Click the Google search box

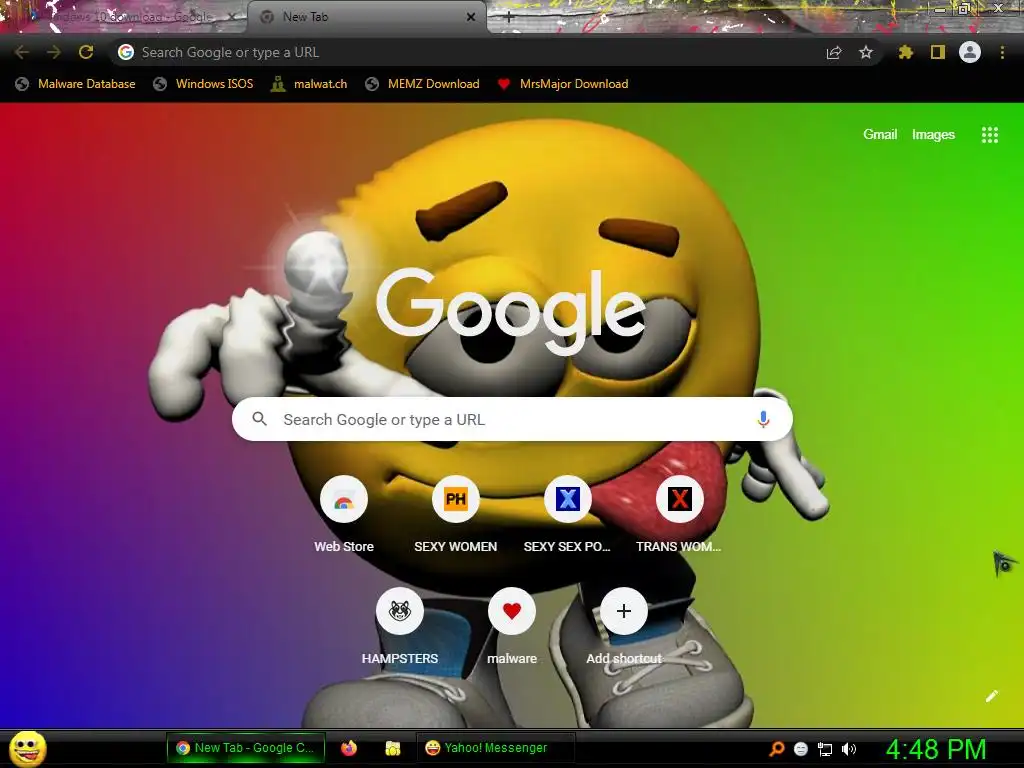(512, 419)
